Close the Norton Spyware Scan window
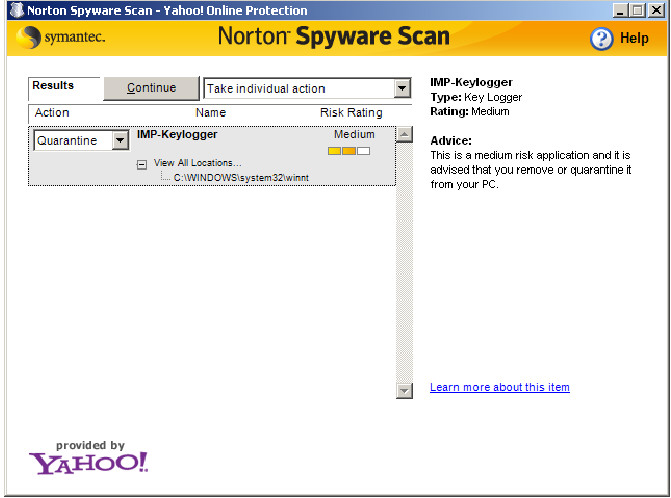The image size is (671, 498). click(656, 10)
